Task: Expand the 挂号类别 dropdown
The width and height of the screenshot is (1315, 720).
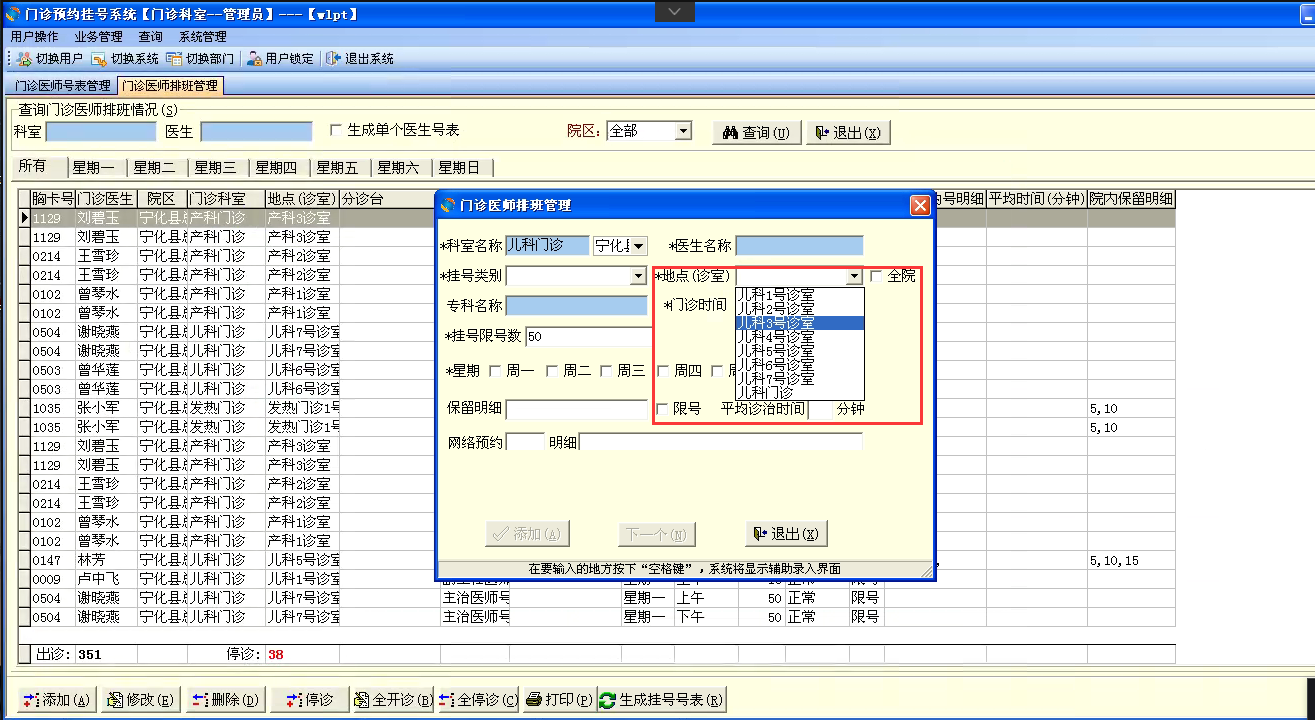Action: (x=638, y=276)
